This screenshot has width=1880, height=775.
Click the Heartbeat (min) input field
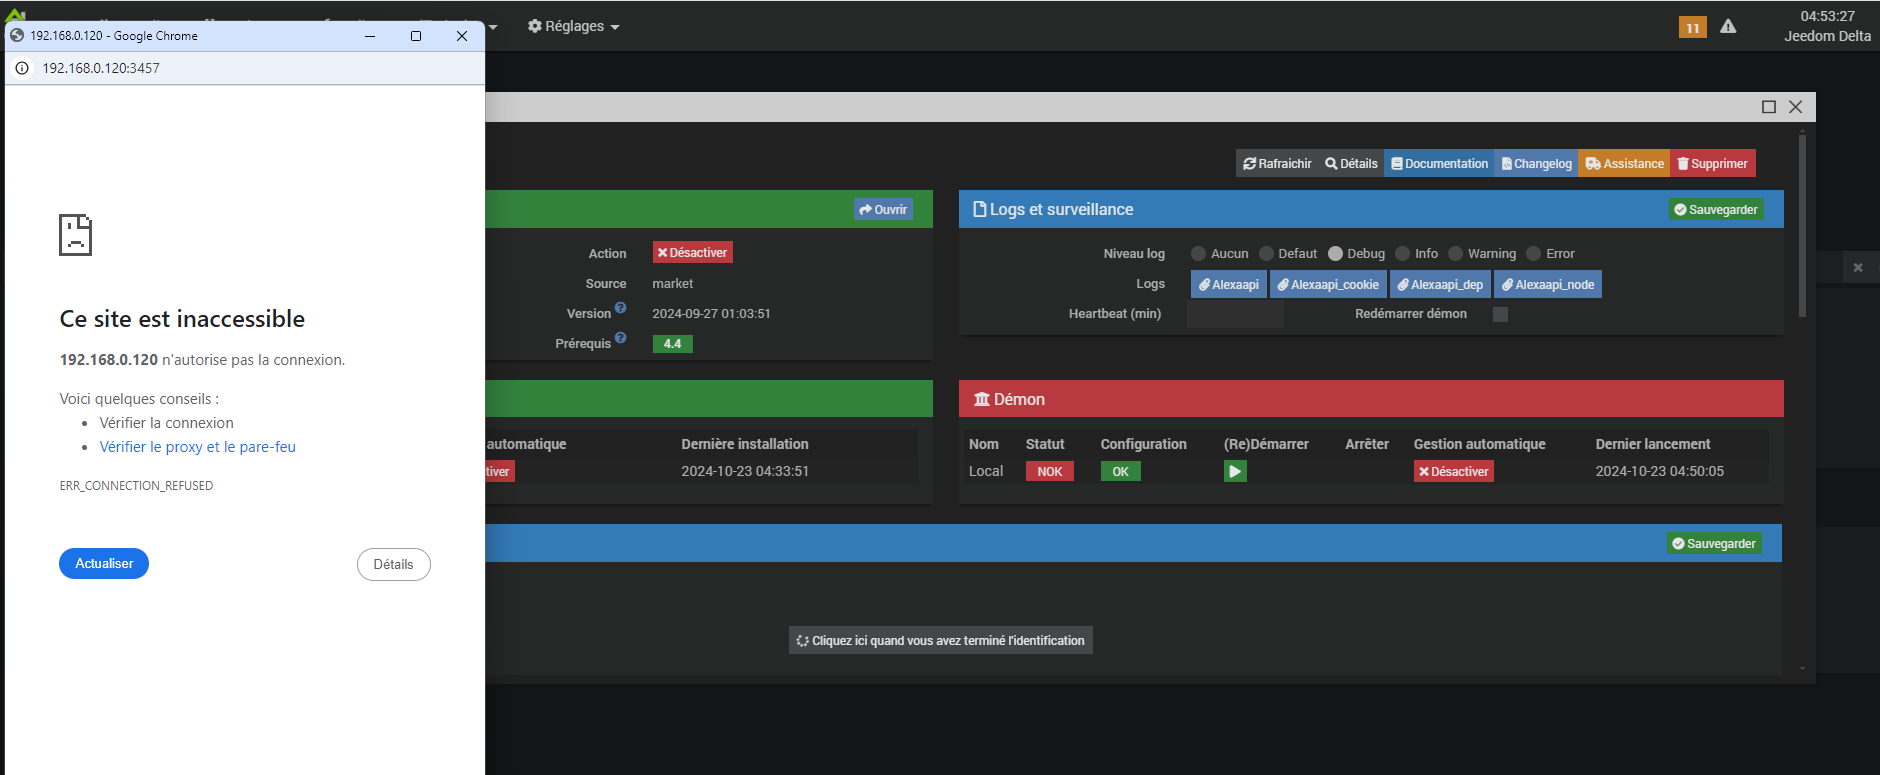point(1235,314)
